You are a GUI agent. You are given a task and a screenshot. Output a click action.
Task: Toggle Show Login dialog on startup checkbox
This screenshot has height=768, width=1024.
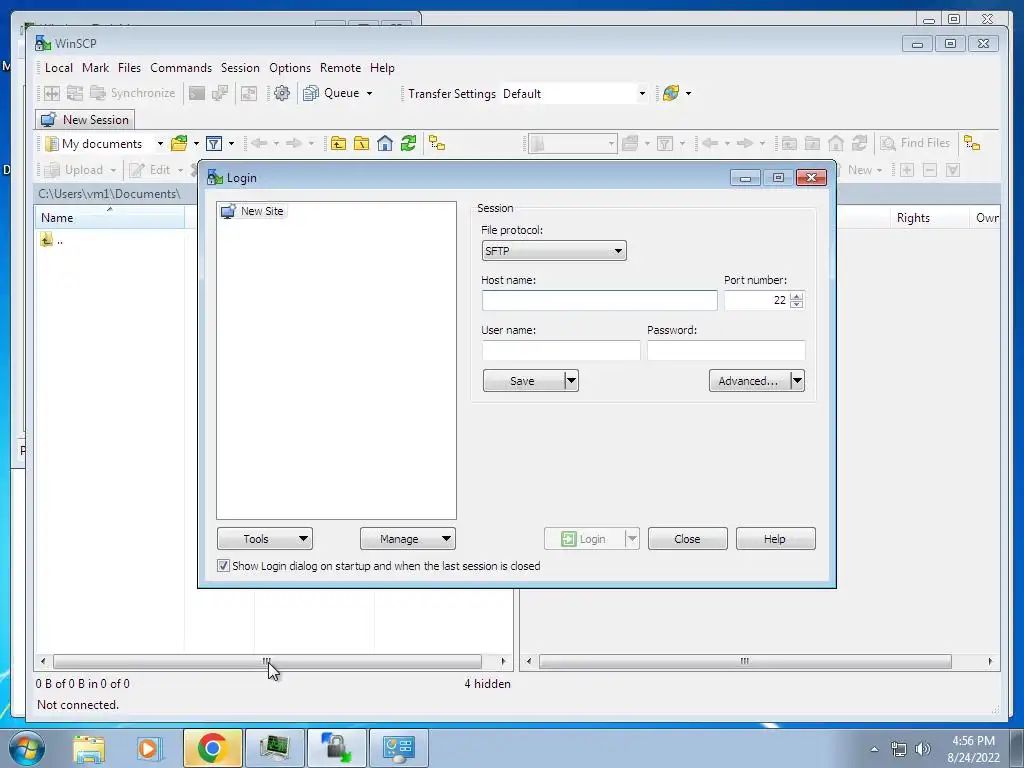223,566
